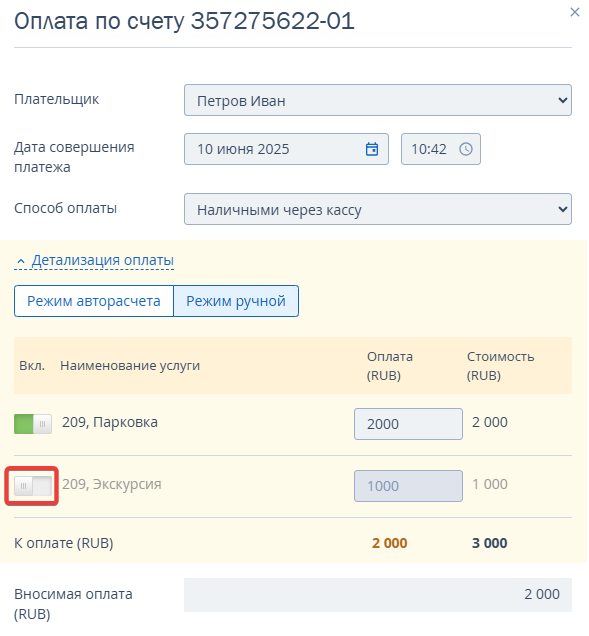This screenshot has width=589, height=636.
Task: Enable the 209, Экскурсия service switch
Action: tap(33, 486)
